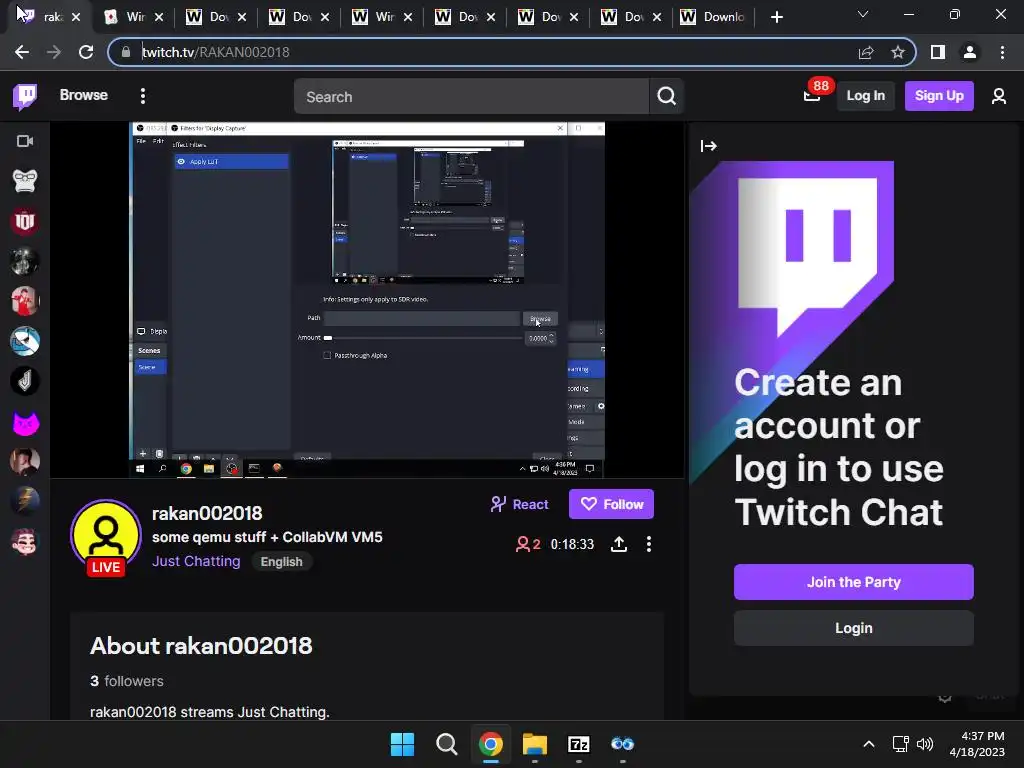
Task: Open File Explorer from taskbar
Action: (x=535, y=744)
